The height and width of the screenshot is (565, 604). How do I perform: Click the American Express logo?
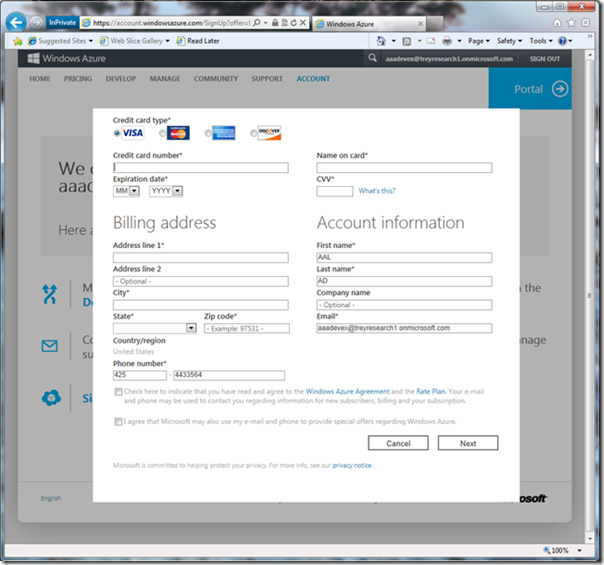pyautogui.click(x=224, y=133)
